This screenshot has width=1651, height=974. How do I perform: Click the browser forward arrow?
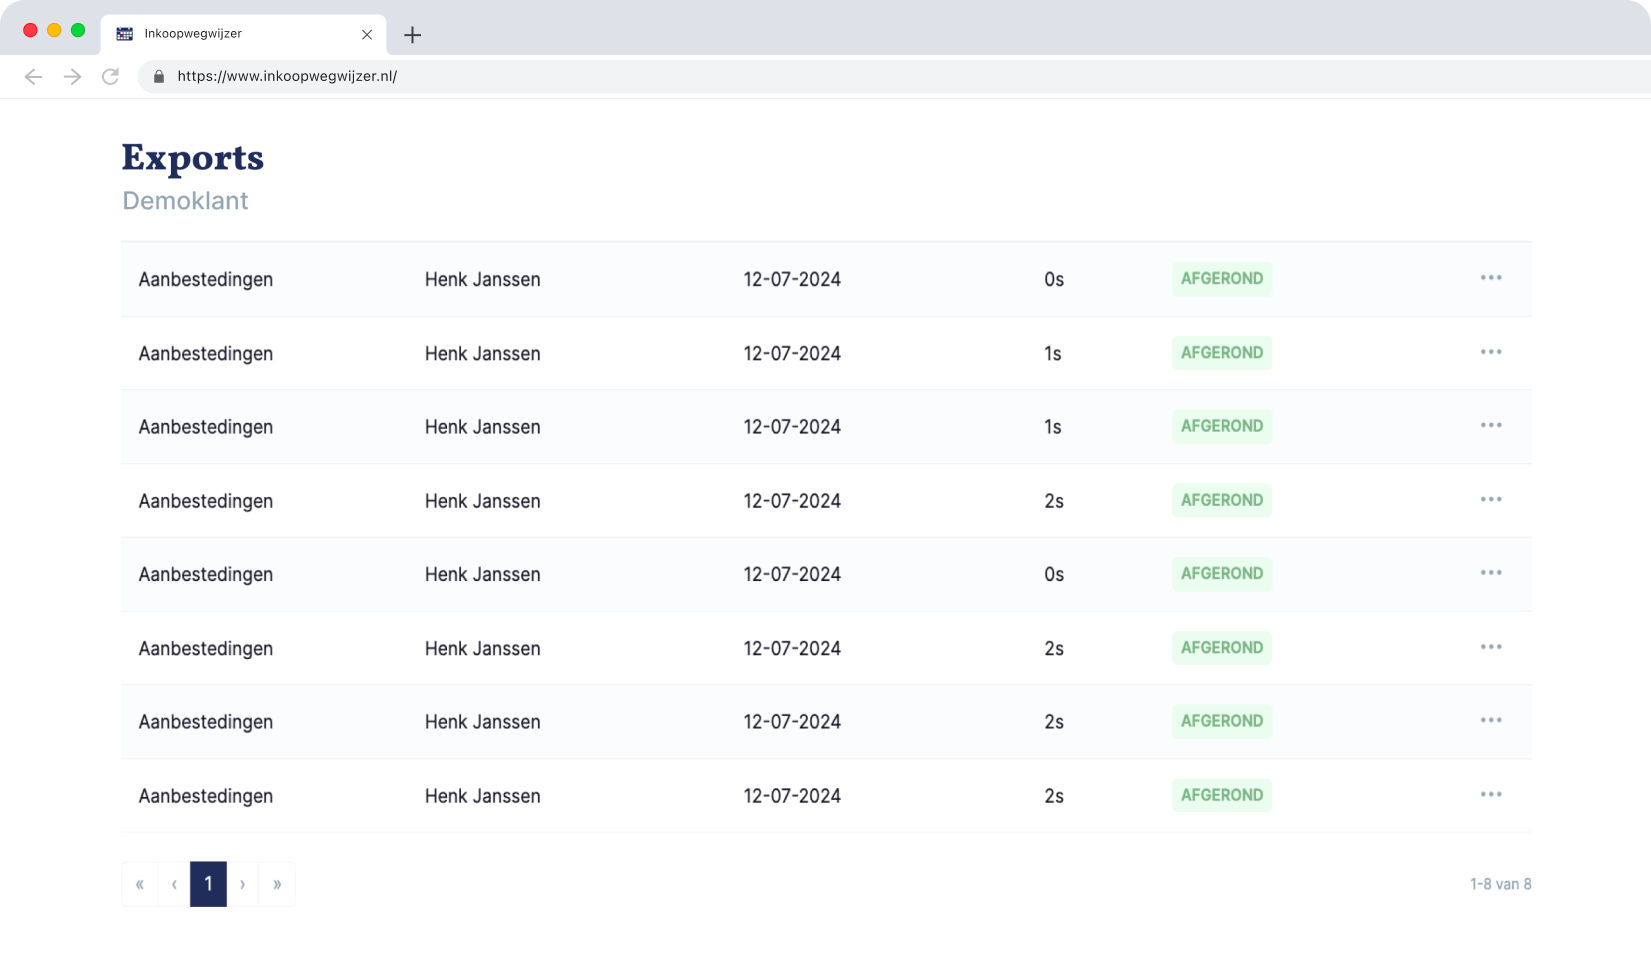[x=72, y=77]
